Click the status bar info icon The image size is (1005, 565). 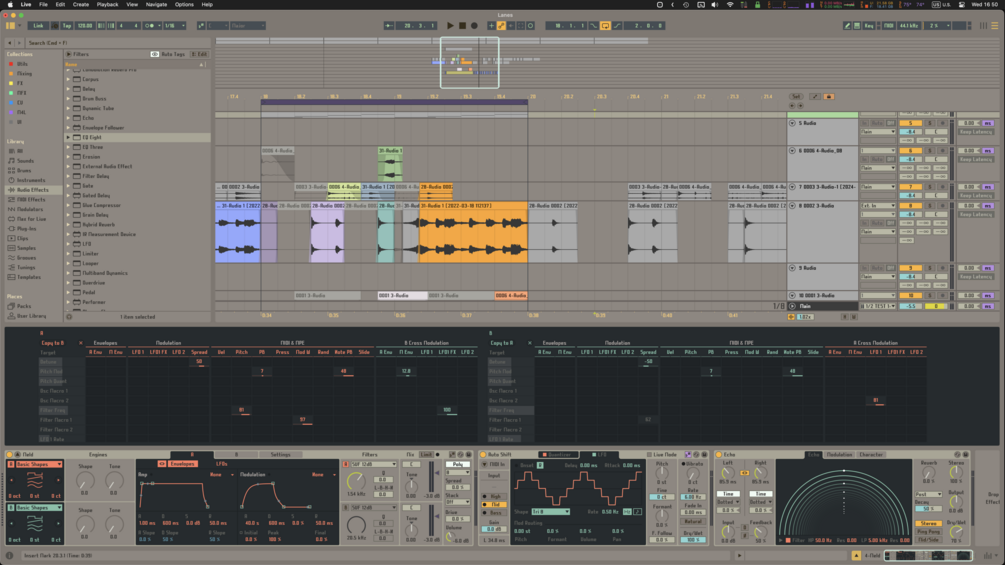click(x=10, y=555)
